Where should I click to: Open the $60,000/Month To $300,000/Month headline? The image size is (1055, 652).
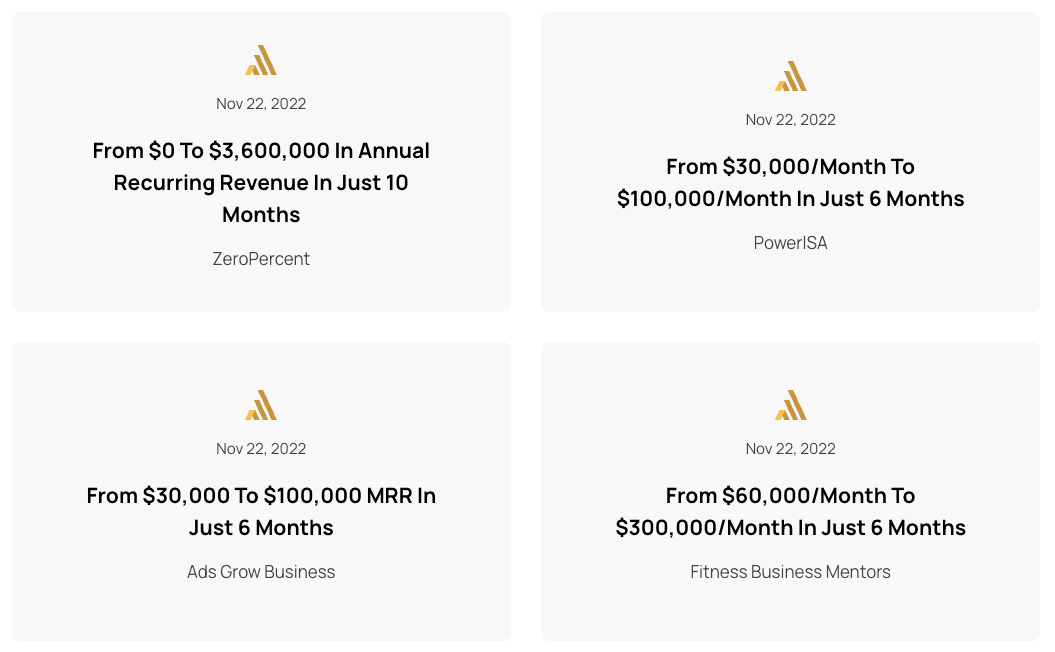(x=791, y=511)
